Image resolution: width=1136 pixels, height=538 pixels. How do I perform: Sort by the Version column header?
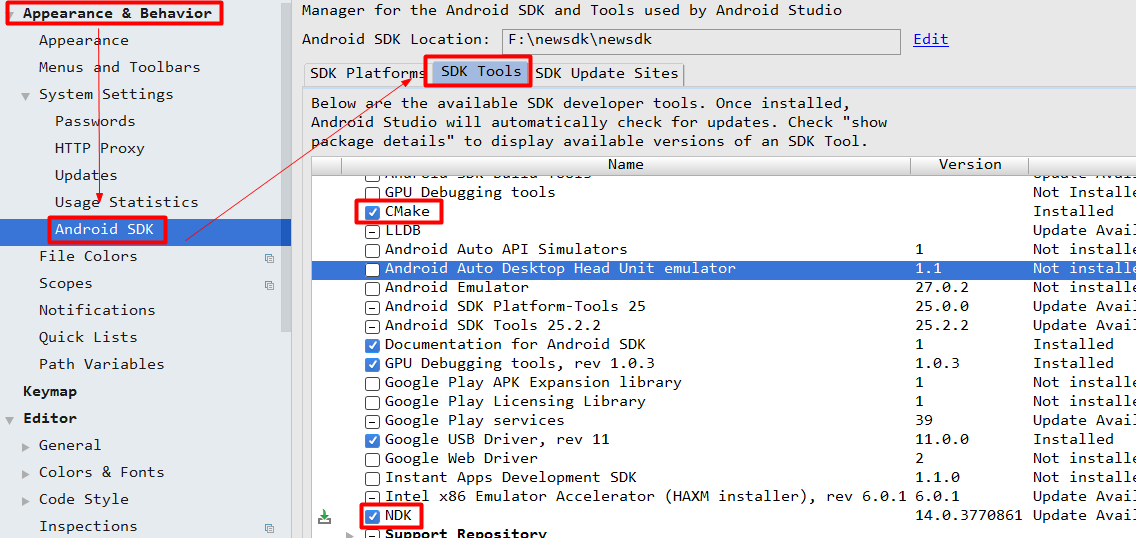click(x=970, y=165)
